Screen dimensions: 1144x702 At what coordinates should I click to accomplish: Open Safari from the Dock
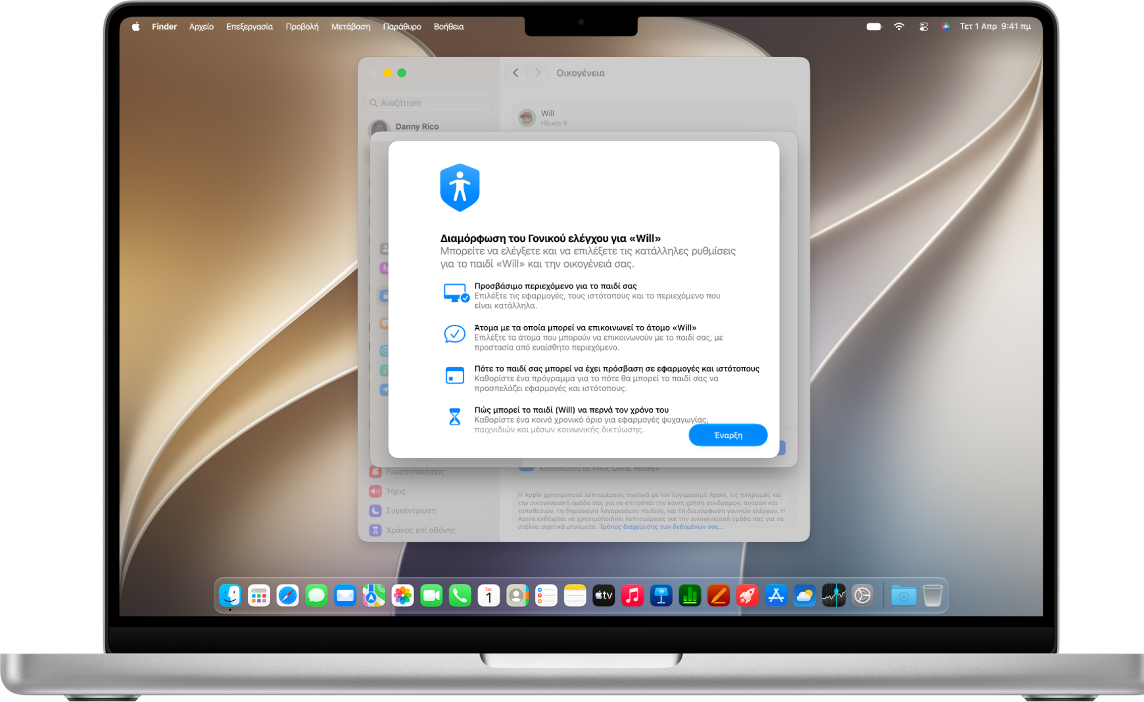[x=287, y=595]
